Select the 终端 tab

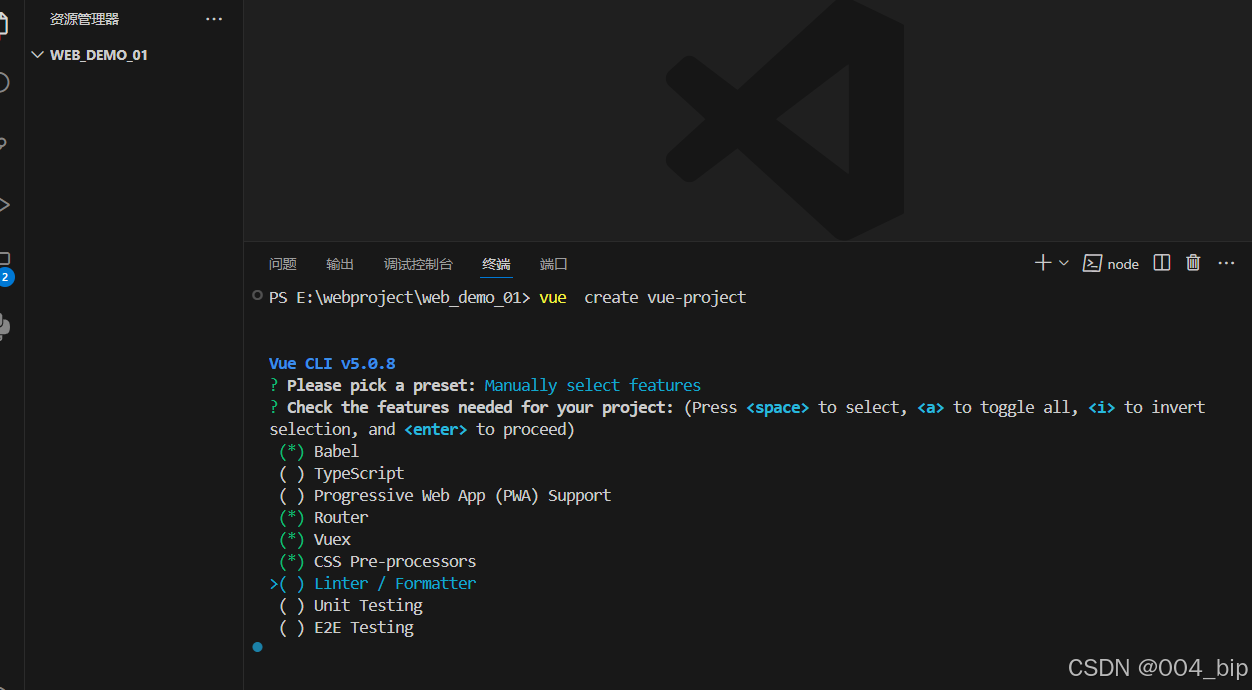(496, 264)
